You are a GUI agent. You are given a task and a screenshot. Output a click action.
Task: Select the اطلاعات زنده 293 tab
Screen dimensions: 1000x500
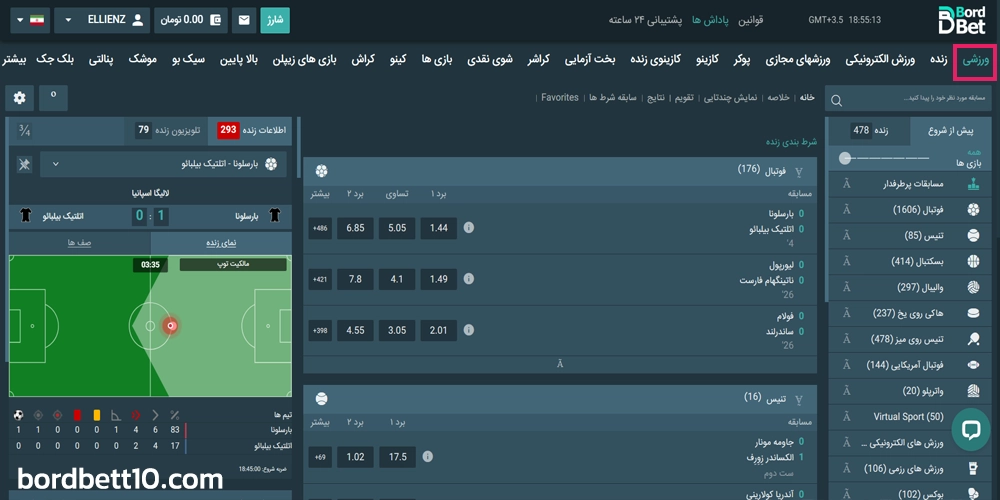click(251, 130)
